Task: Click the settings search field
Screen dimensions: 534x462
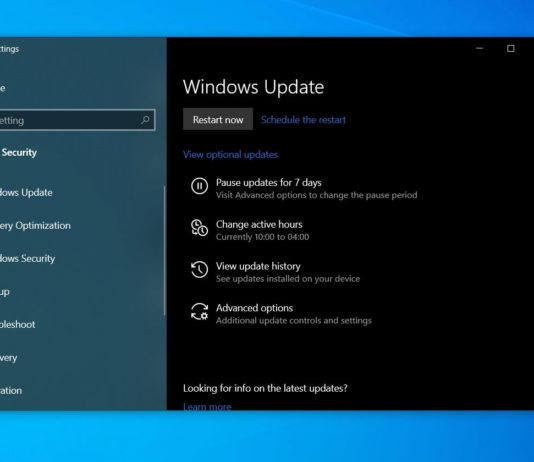Action: pyautogui.click(x=77, y=120)
